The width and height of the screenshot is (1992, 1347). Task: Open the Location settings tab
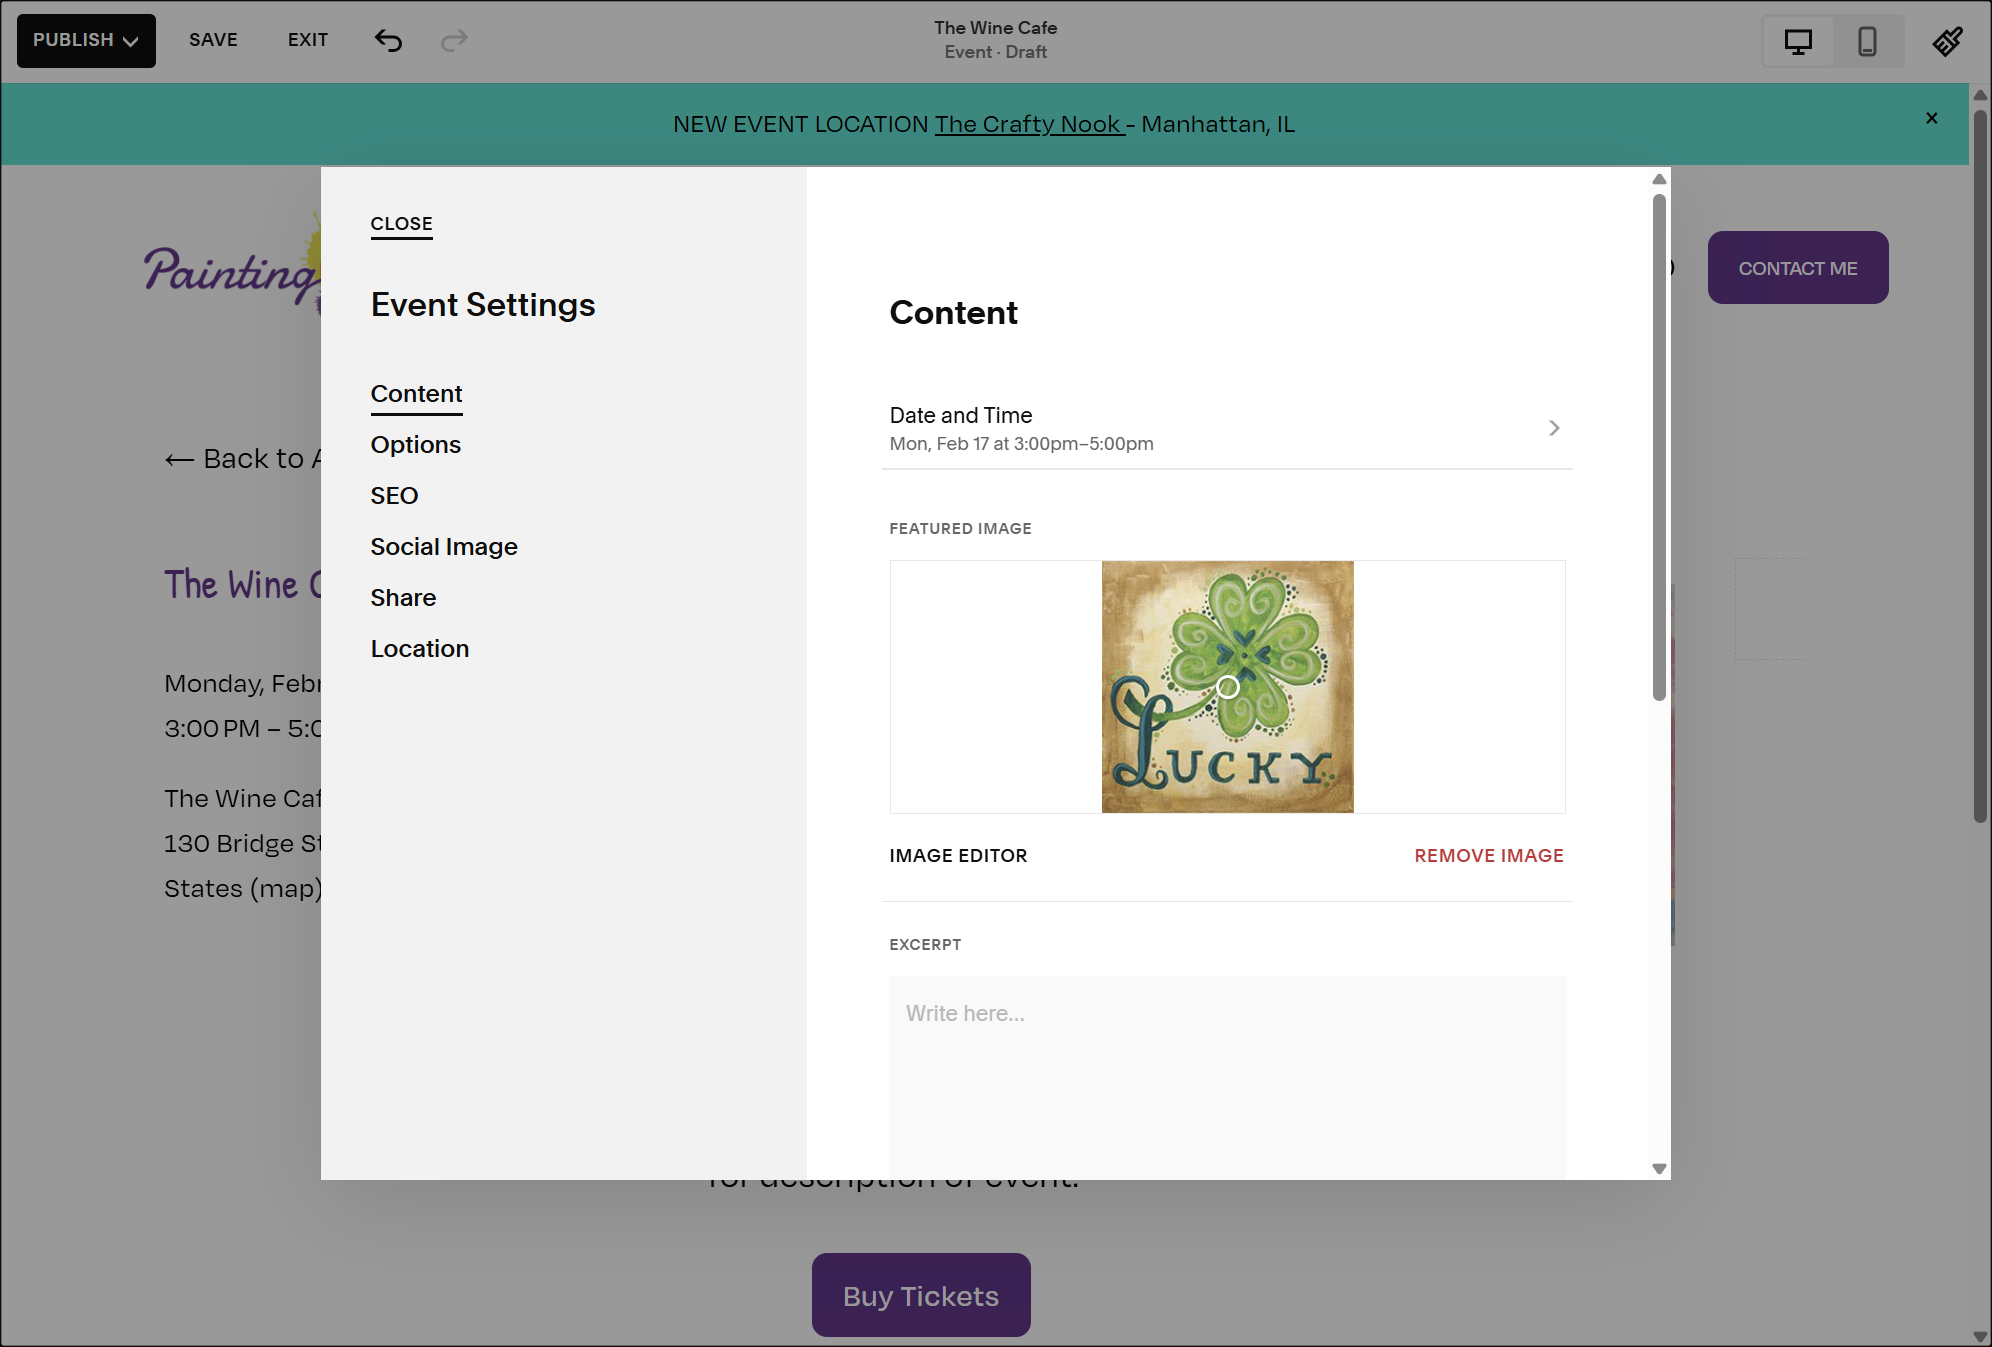[419, 648]
